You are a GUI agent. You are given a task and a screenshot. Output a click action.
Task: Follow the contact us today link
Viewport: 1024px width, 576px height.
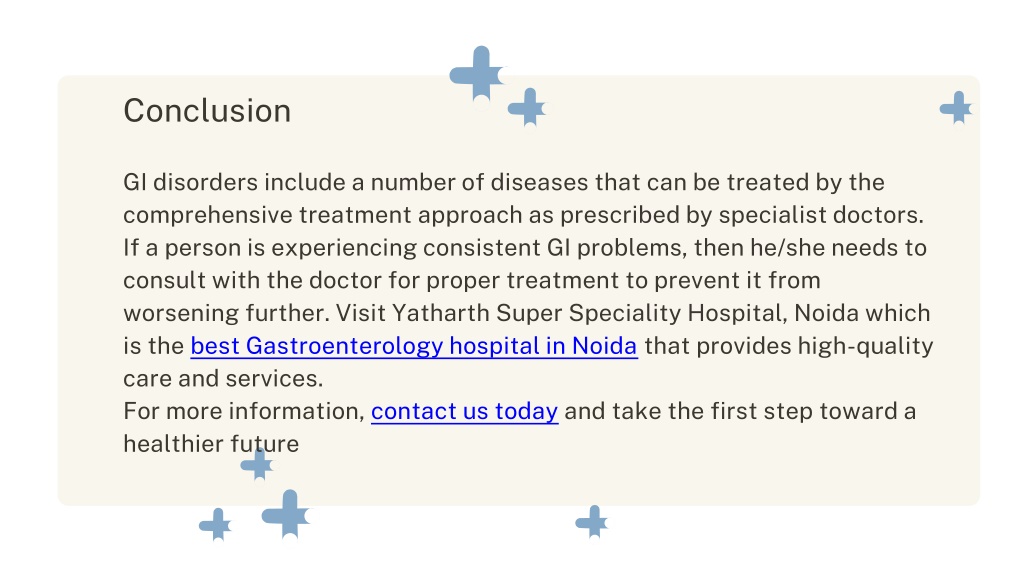pos(464,411)
